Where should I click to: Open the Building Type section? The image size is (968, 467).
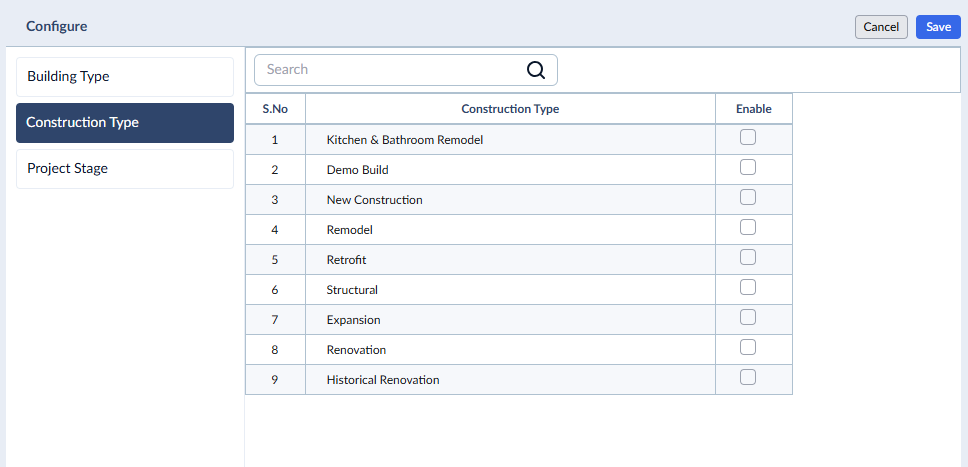pyautogui.click(x=125, y=77)
